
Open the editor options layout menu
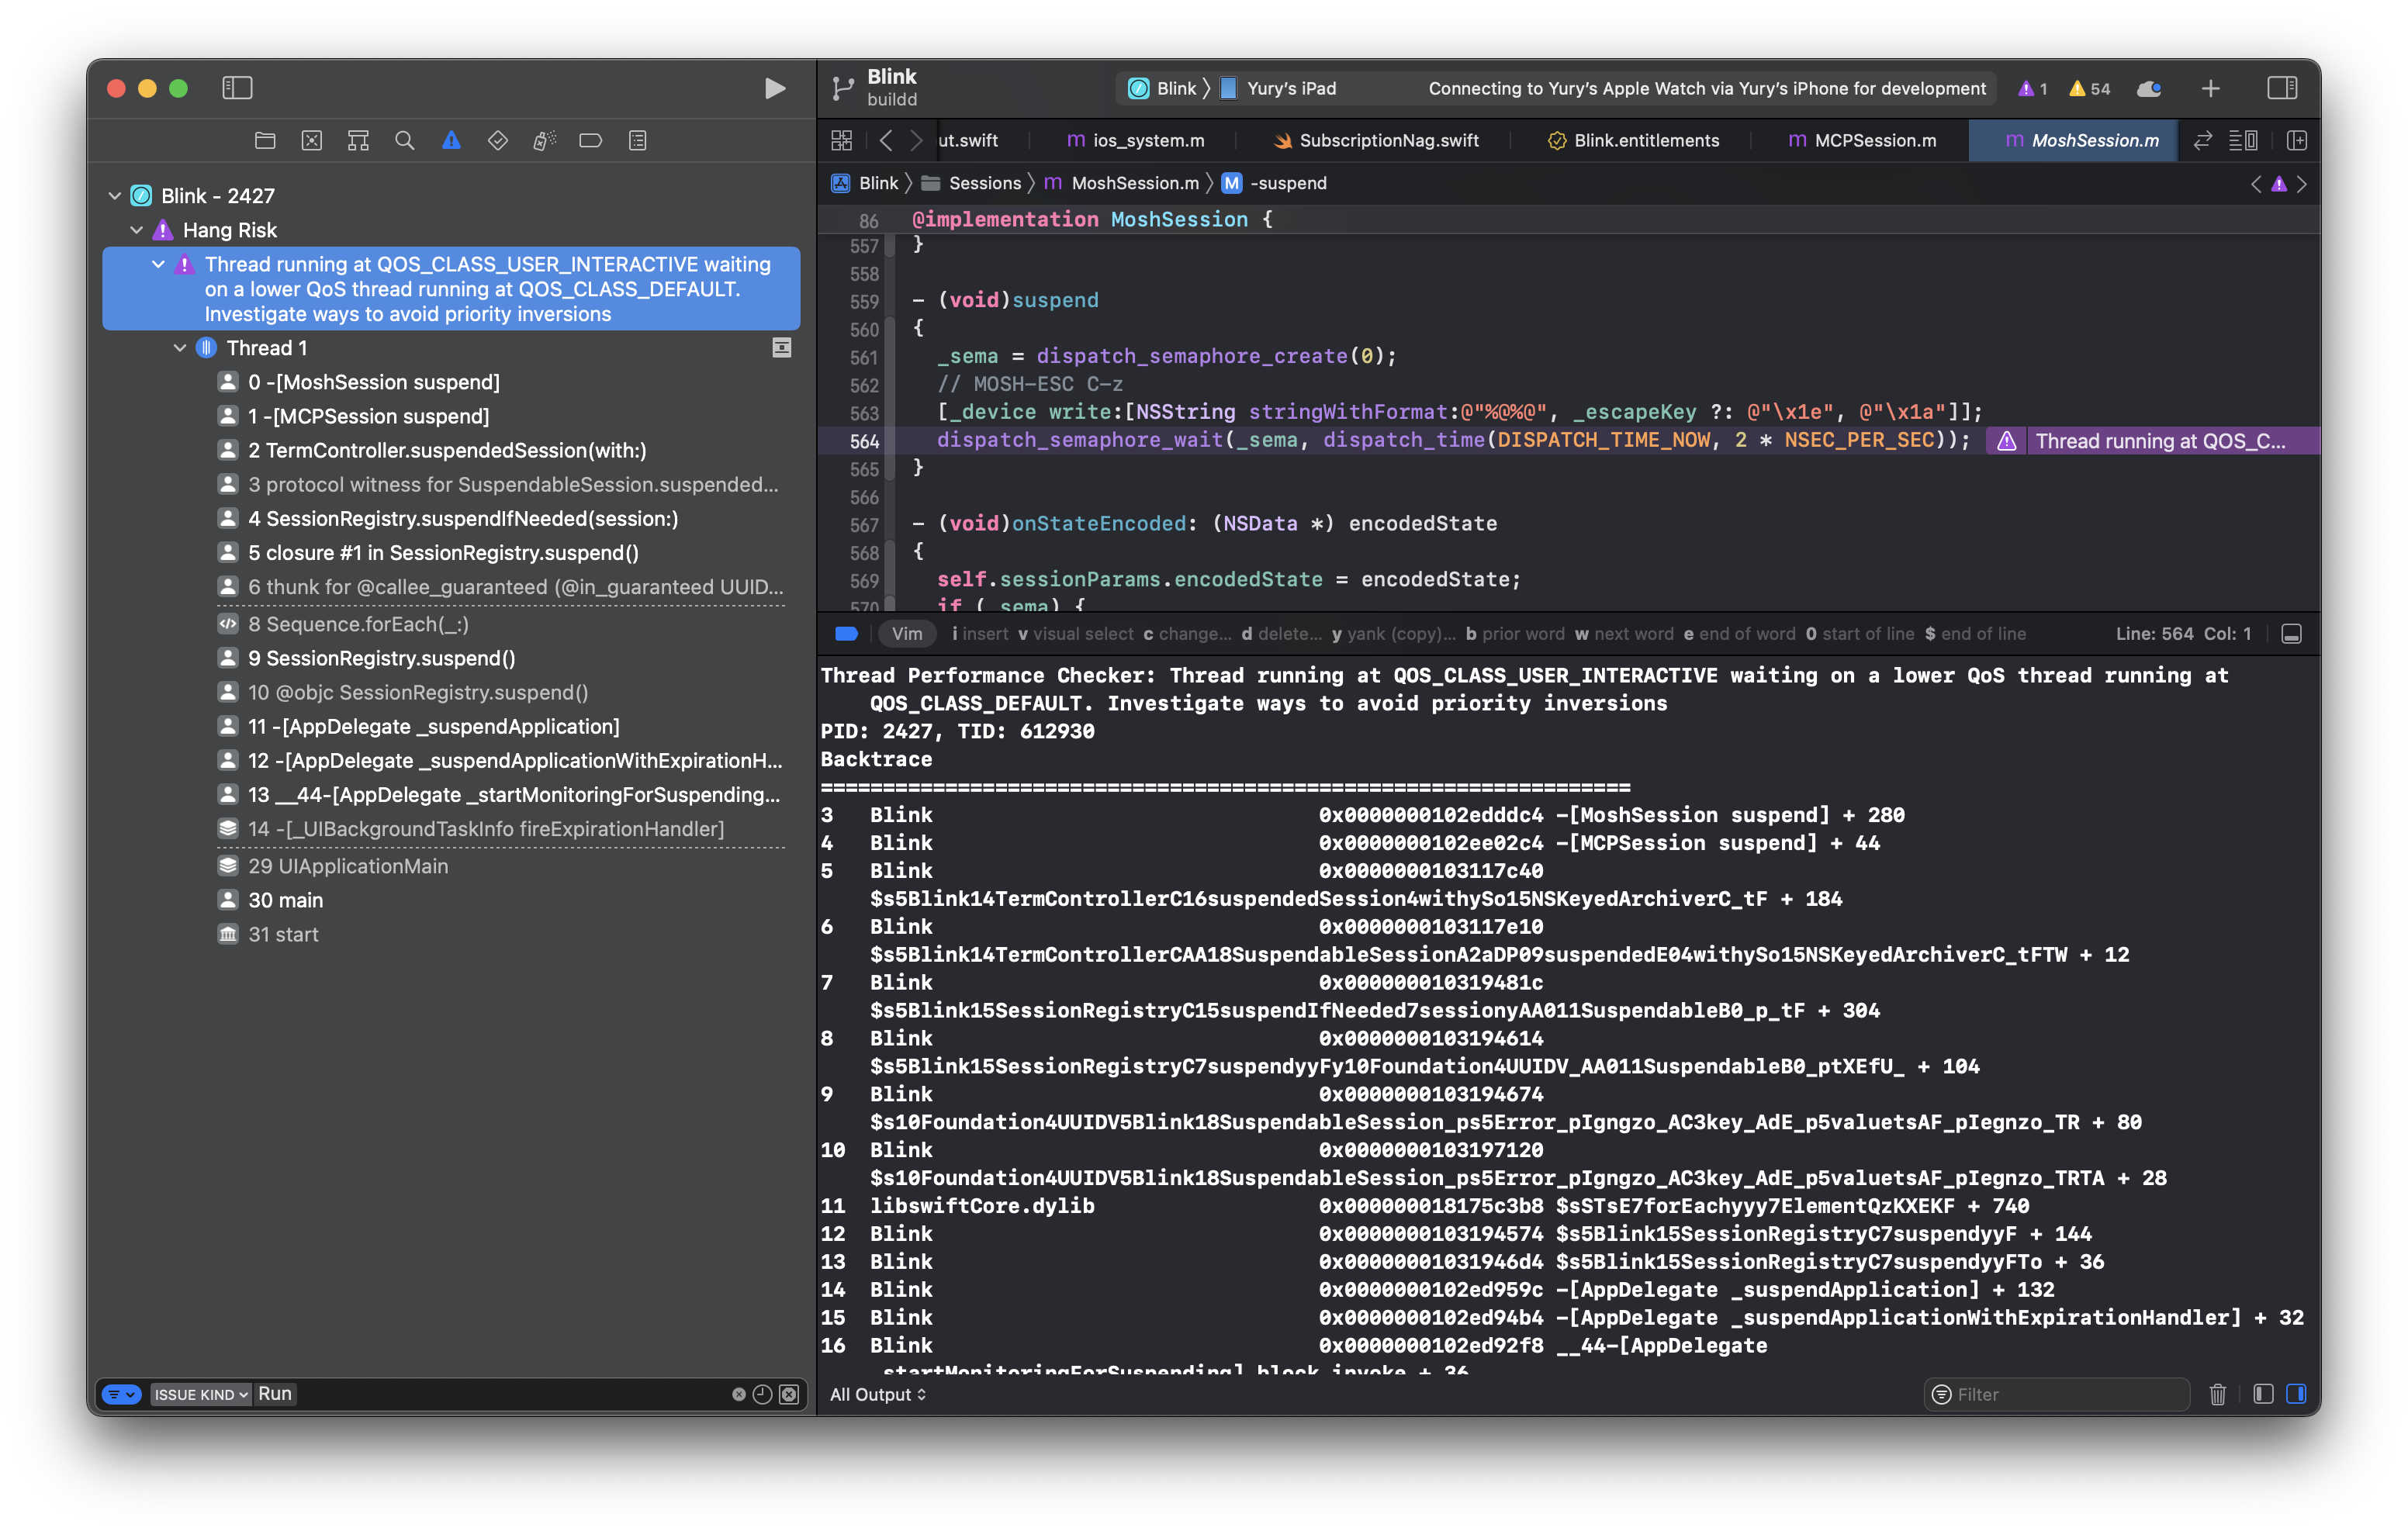click(x=2244, y=140)
